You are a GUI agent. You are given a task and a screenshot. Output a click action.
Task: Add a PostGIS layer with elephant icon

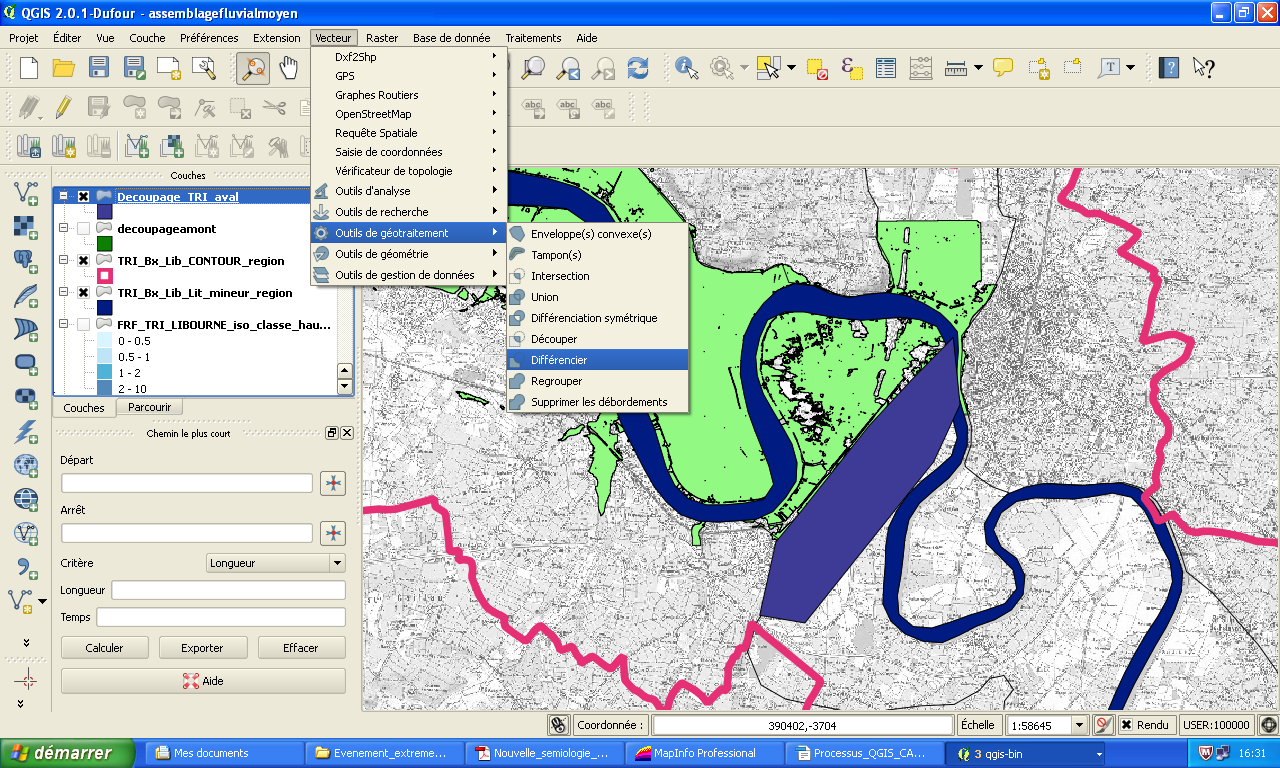tap(25, 261)
